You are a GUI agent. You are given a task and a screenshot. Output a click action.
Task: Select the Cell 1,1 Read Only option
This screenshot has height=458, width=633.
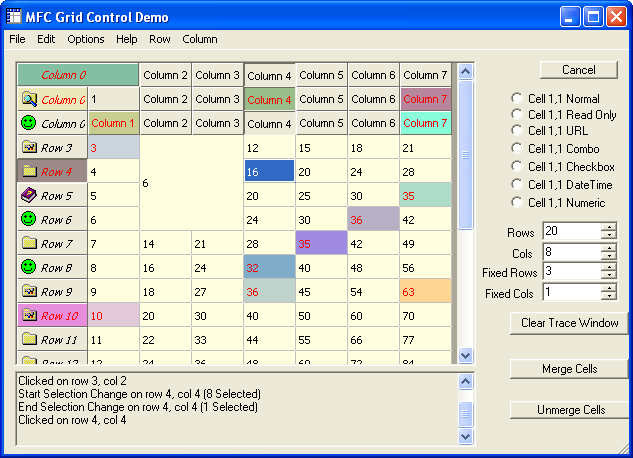pos(517,115)
